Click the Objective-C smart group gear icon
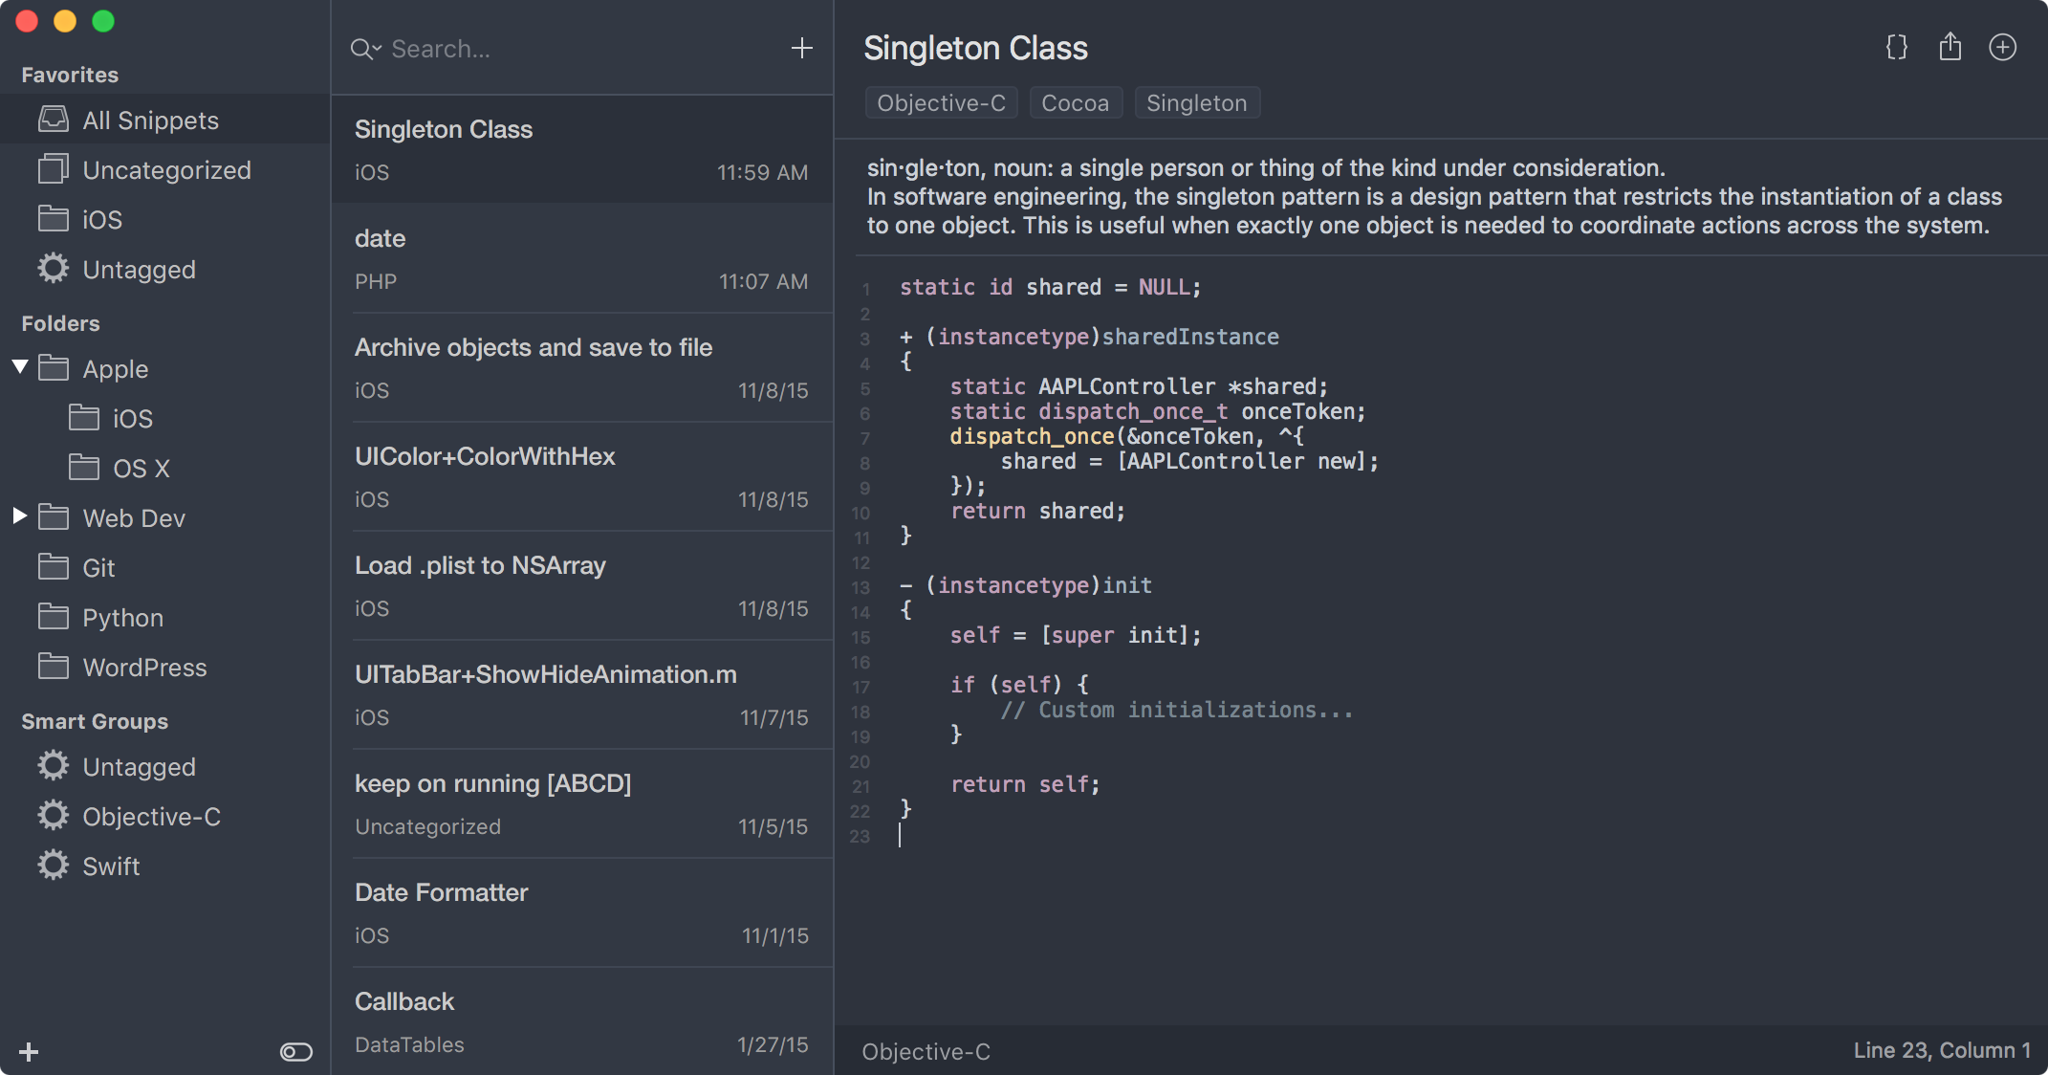Viewport: 2048px width, 1075px height. (x=53, y=816)
